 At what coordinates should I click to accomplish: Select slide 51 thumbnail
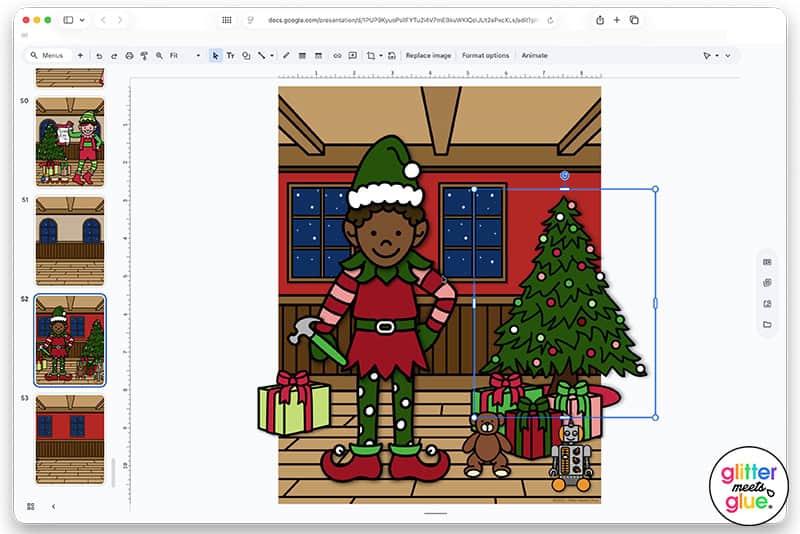pyautogui.click(x=70, y=241)
